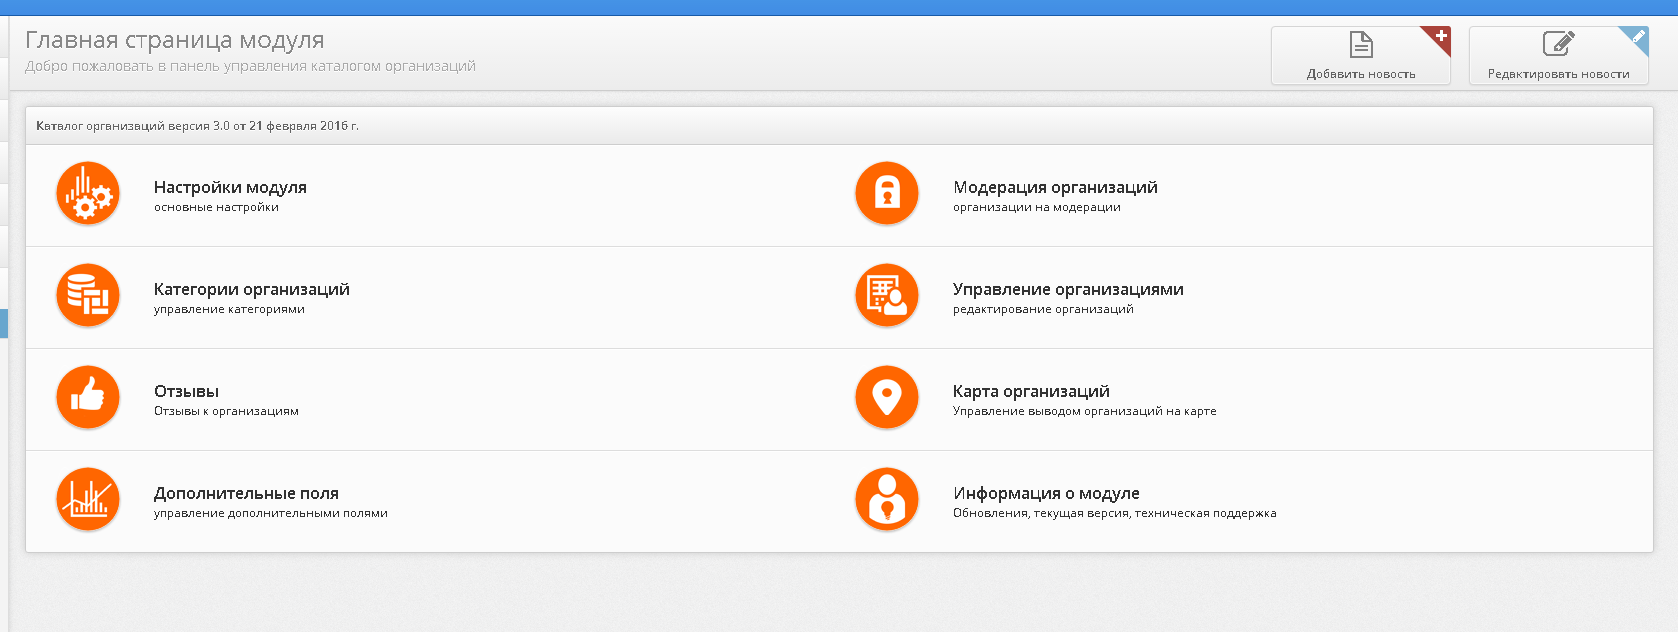Open the chart icon for additional fields

pos(88,499)
